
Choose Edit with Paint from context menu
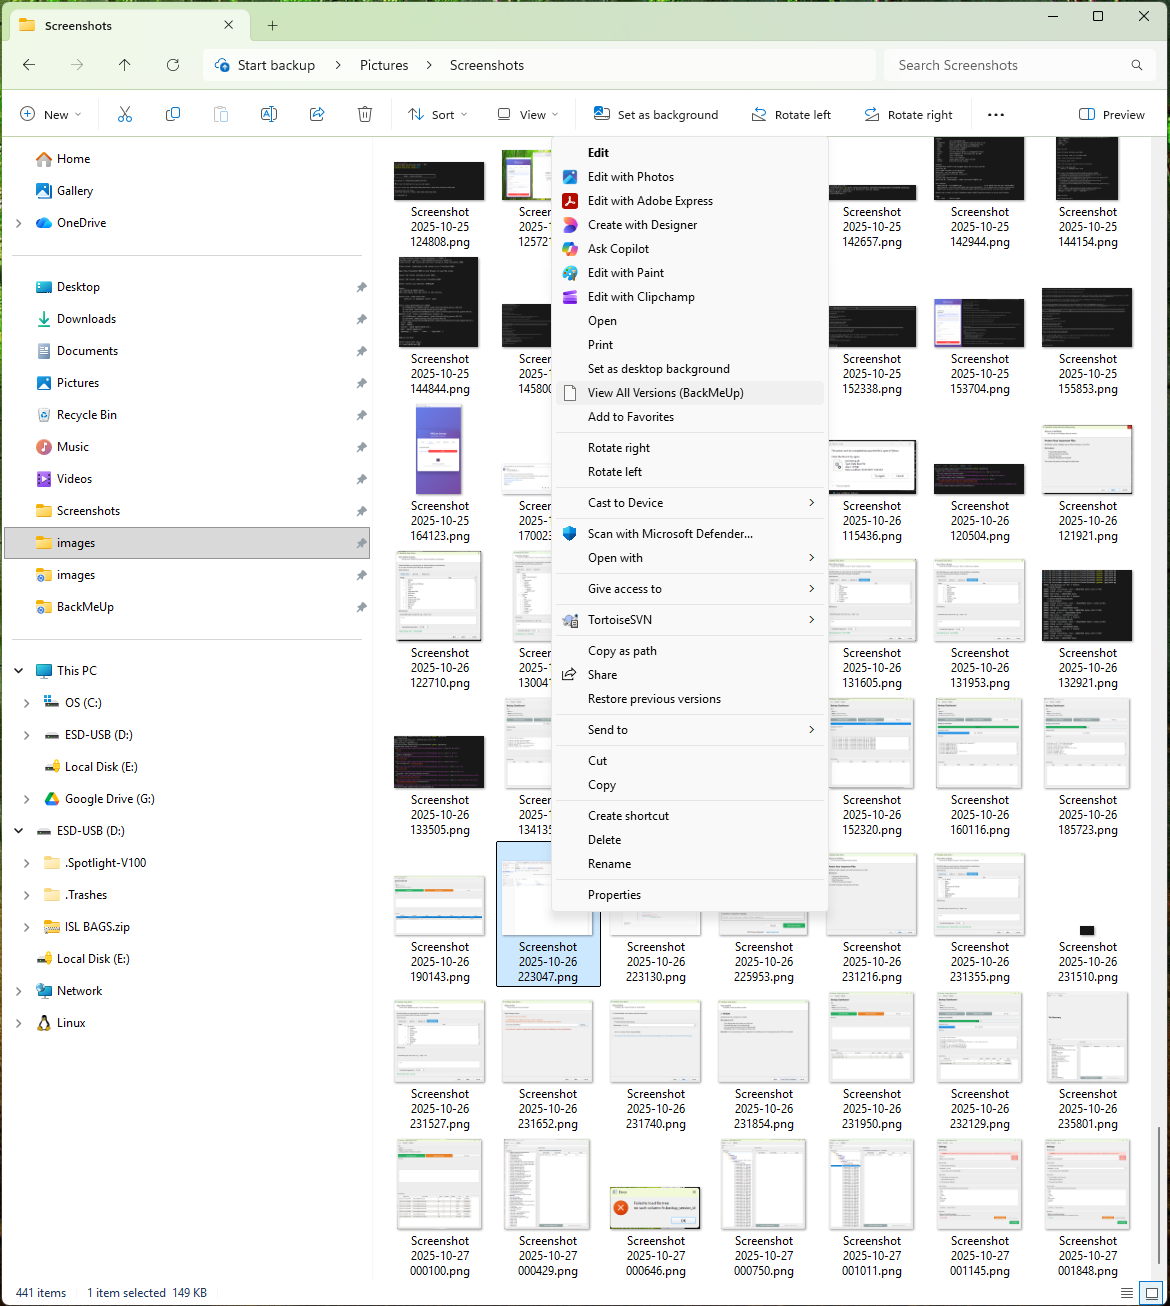pyautogui.click(x=626, y=272)
